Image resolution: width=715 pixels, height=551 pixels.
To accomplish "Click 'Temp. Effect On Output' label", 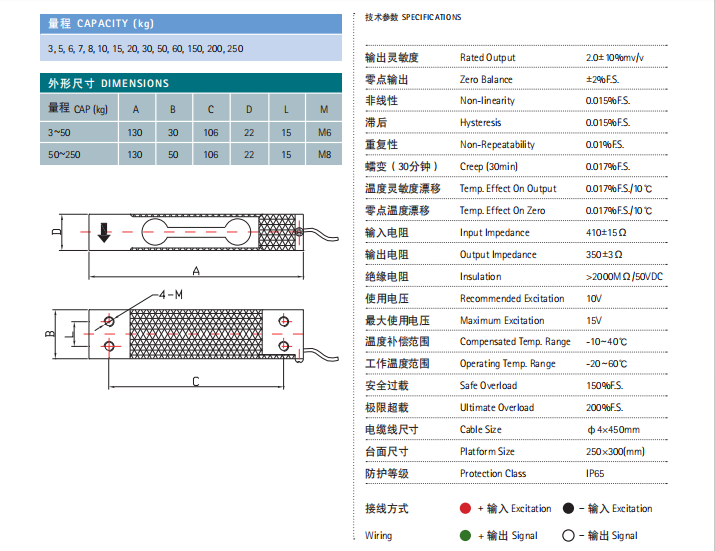I will click(508, 188).
